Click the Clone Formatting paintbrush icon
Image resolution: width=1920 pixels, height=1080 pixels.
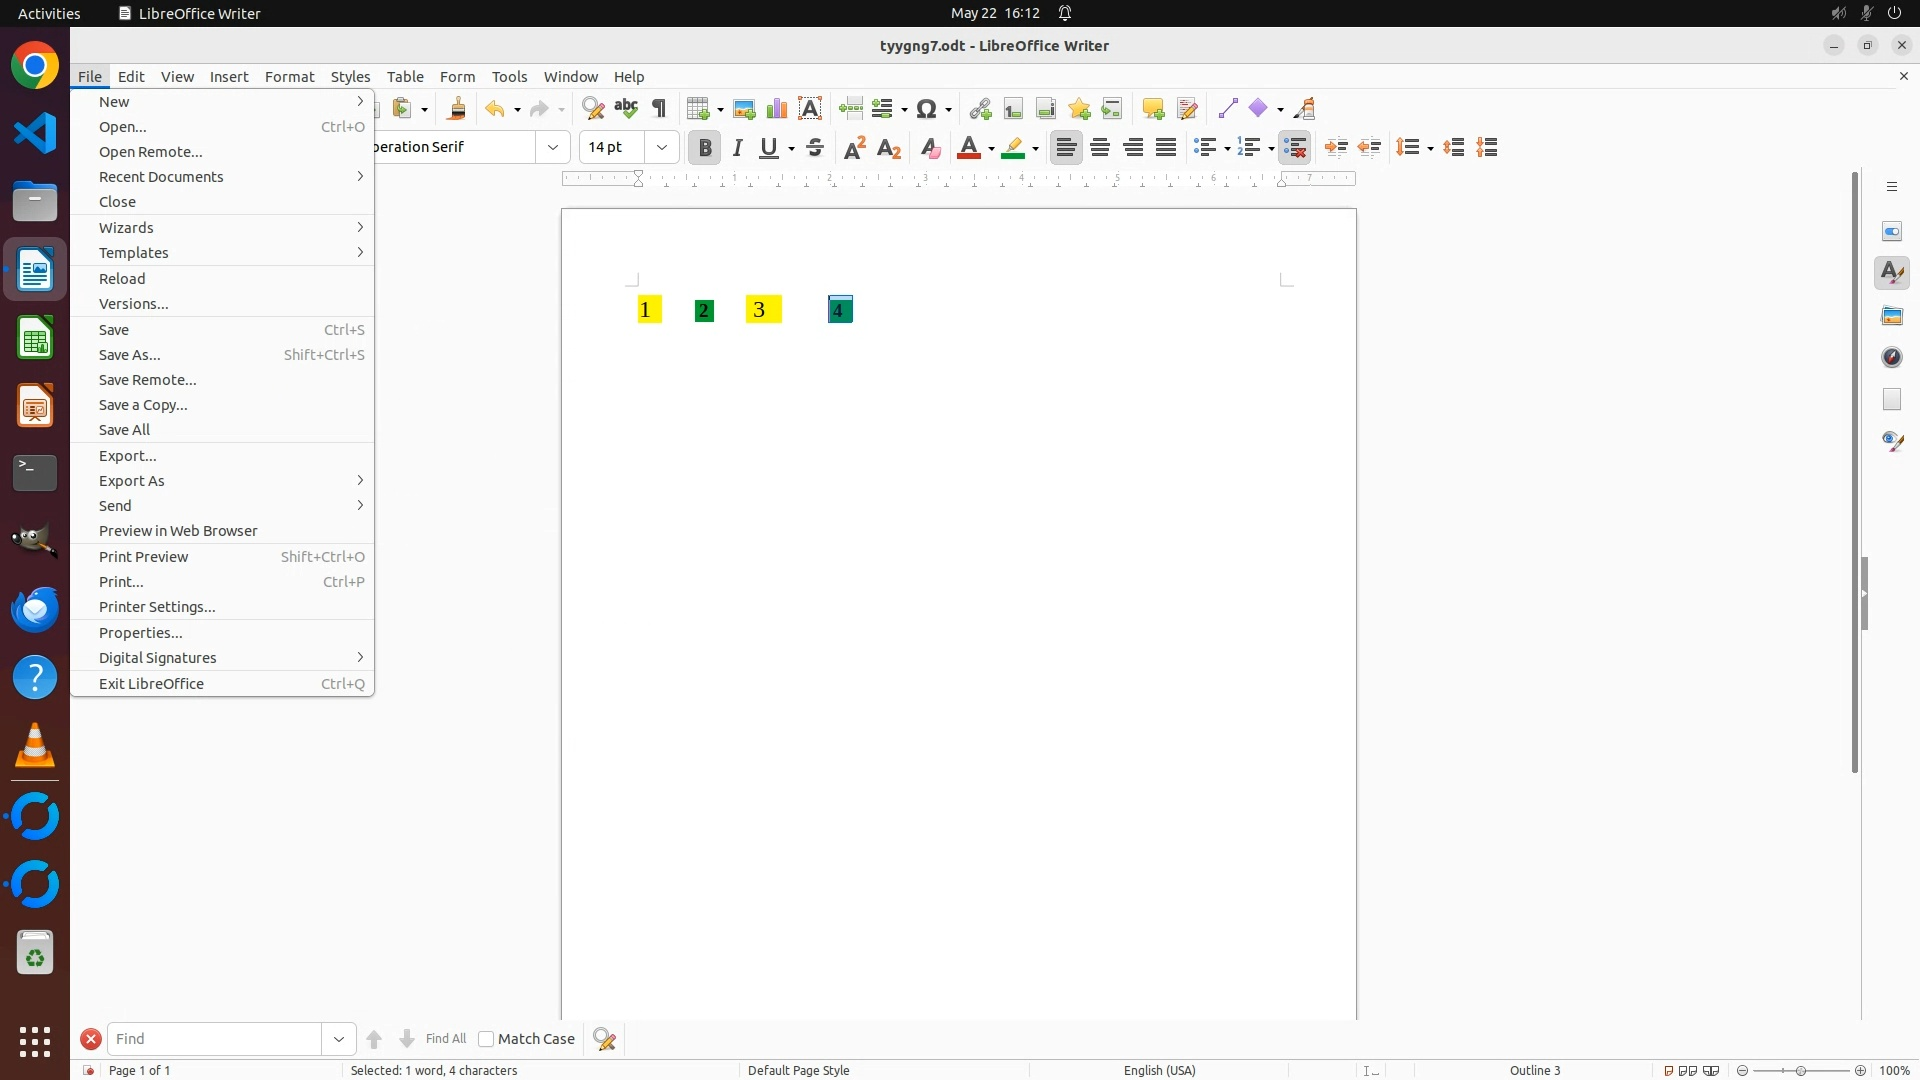[457, 109]
